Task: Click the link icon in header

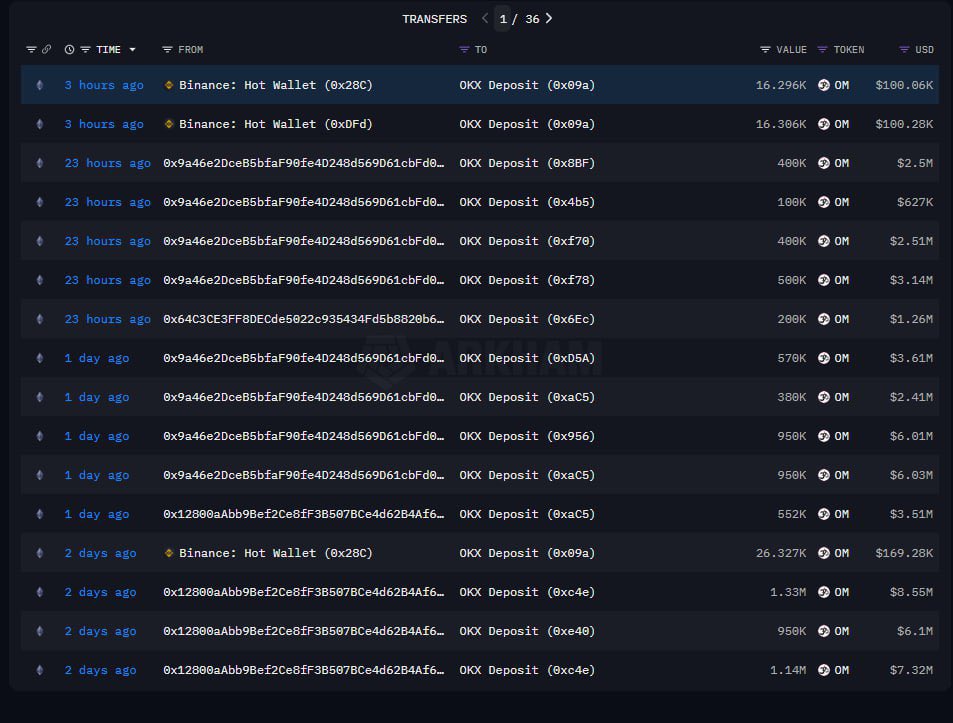Action: (x=46, y=49)
